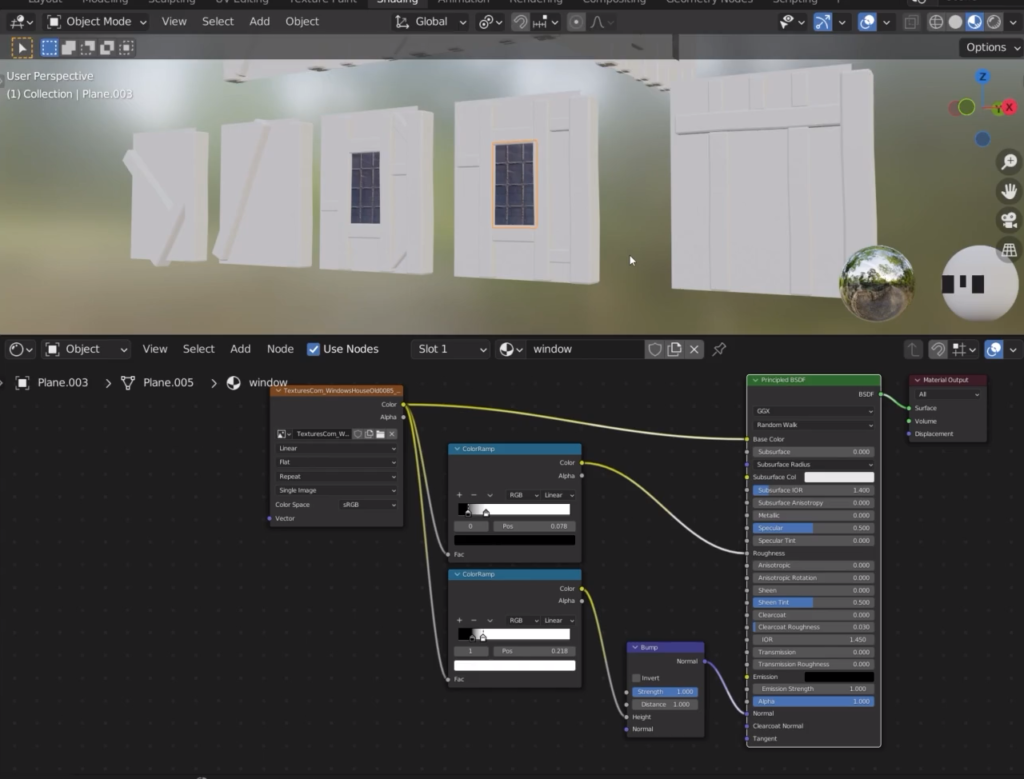The height and width of the screenshot is (779, 1024).
Task: Toggle snapping magnet in viewport header
Action: coord(520,22)
